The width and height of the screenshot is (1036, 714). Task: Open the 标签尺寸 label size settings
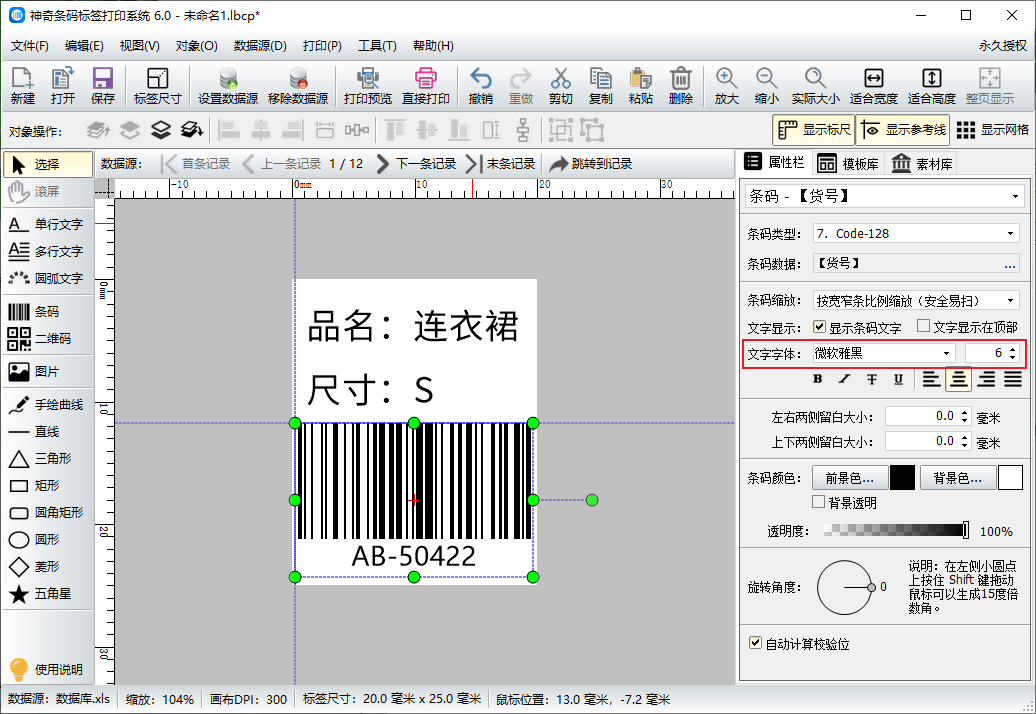pyautogui.click(x=157, y=86)
